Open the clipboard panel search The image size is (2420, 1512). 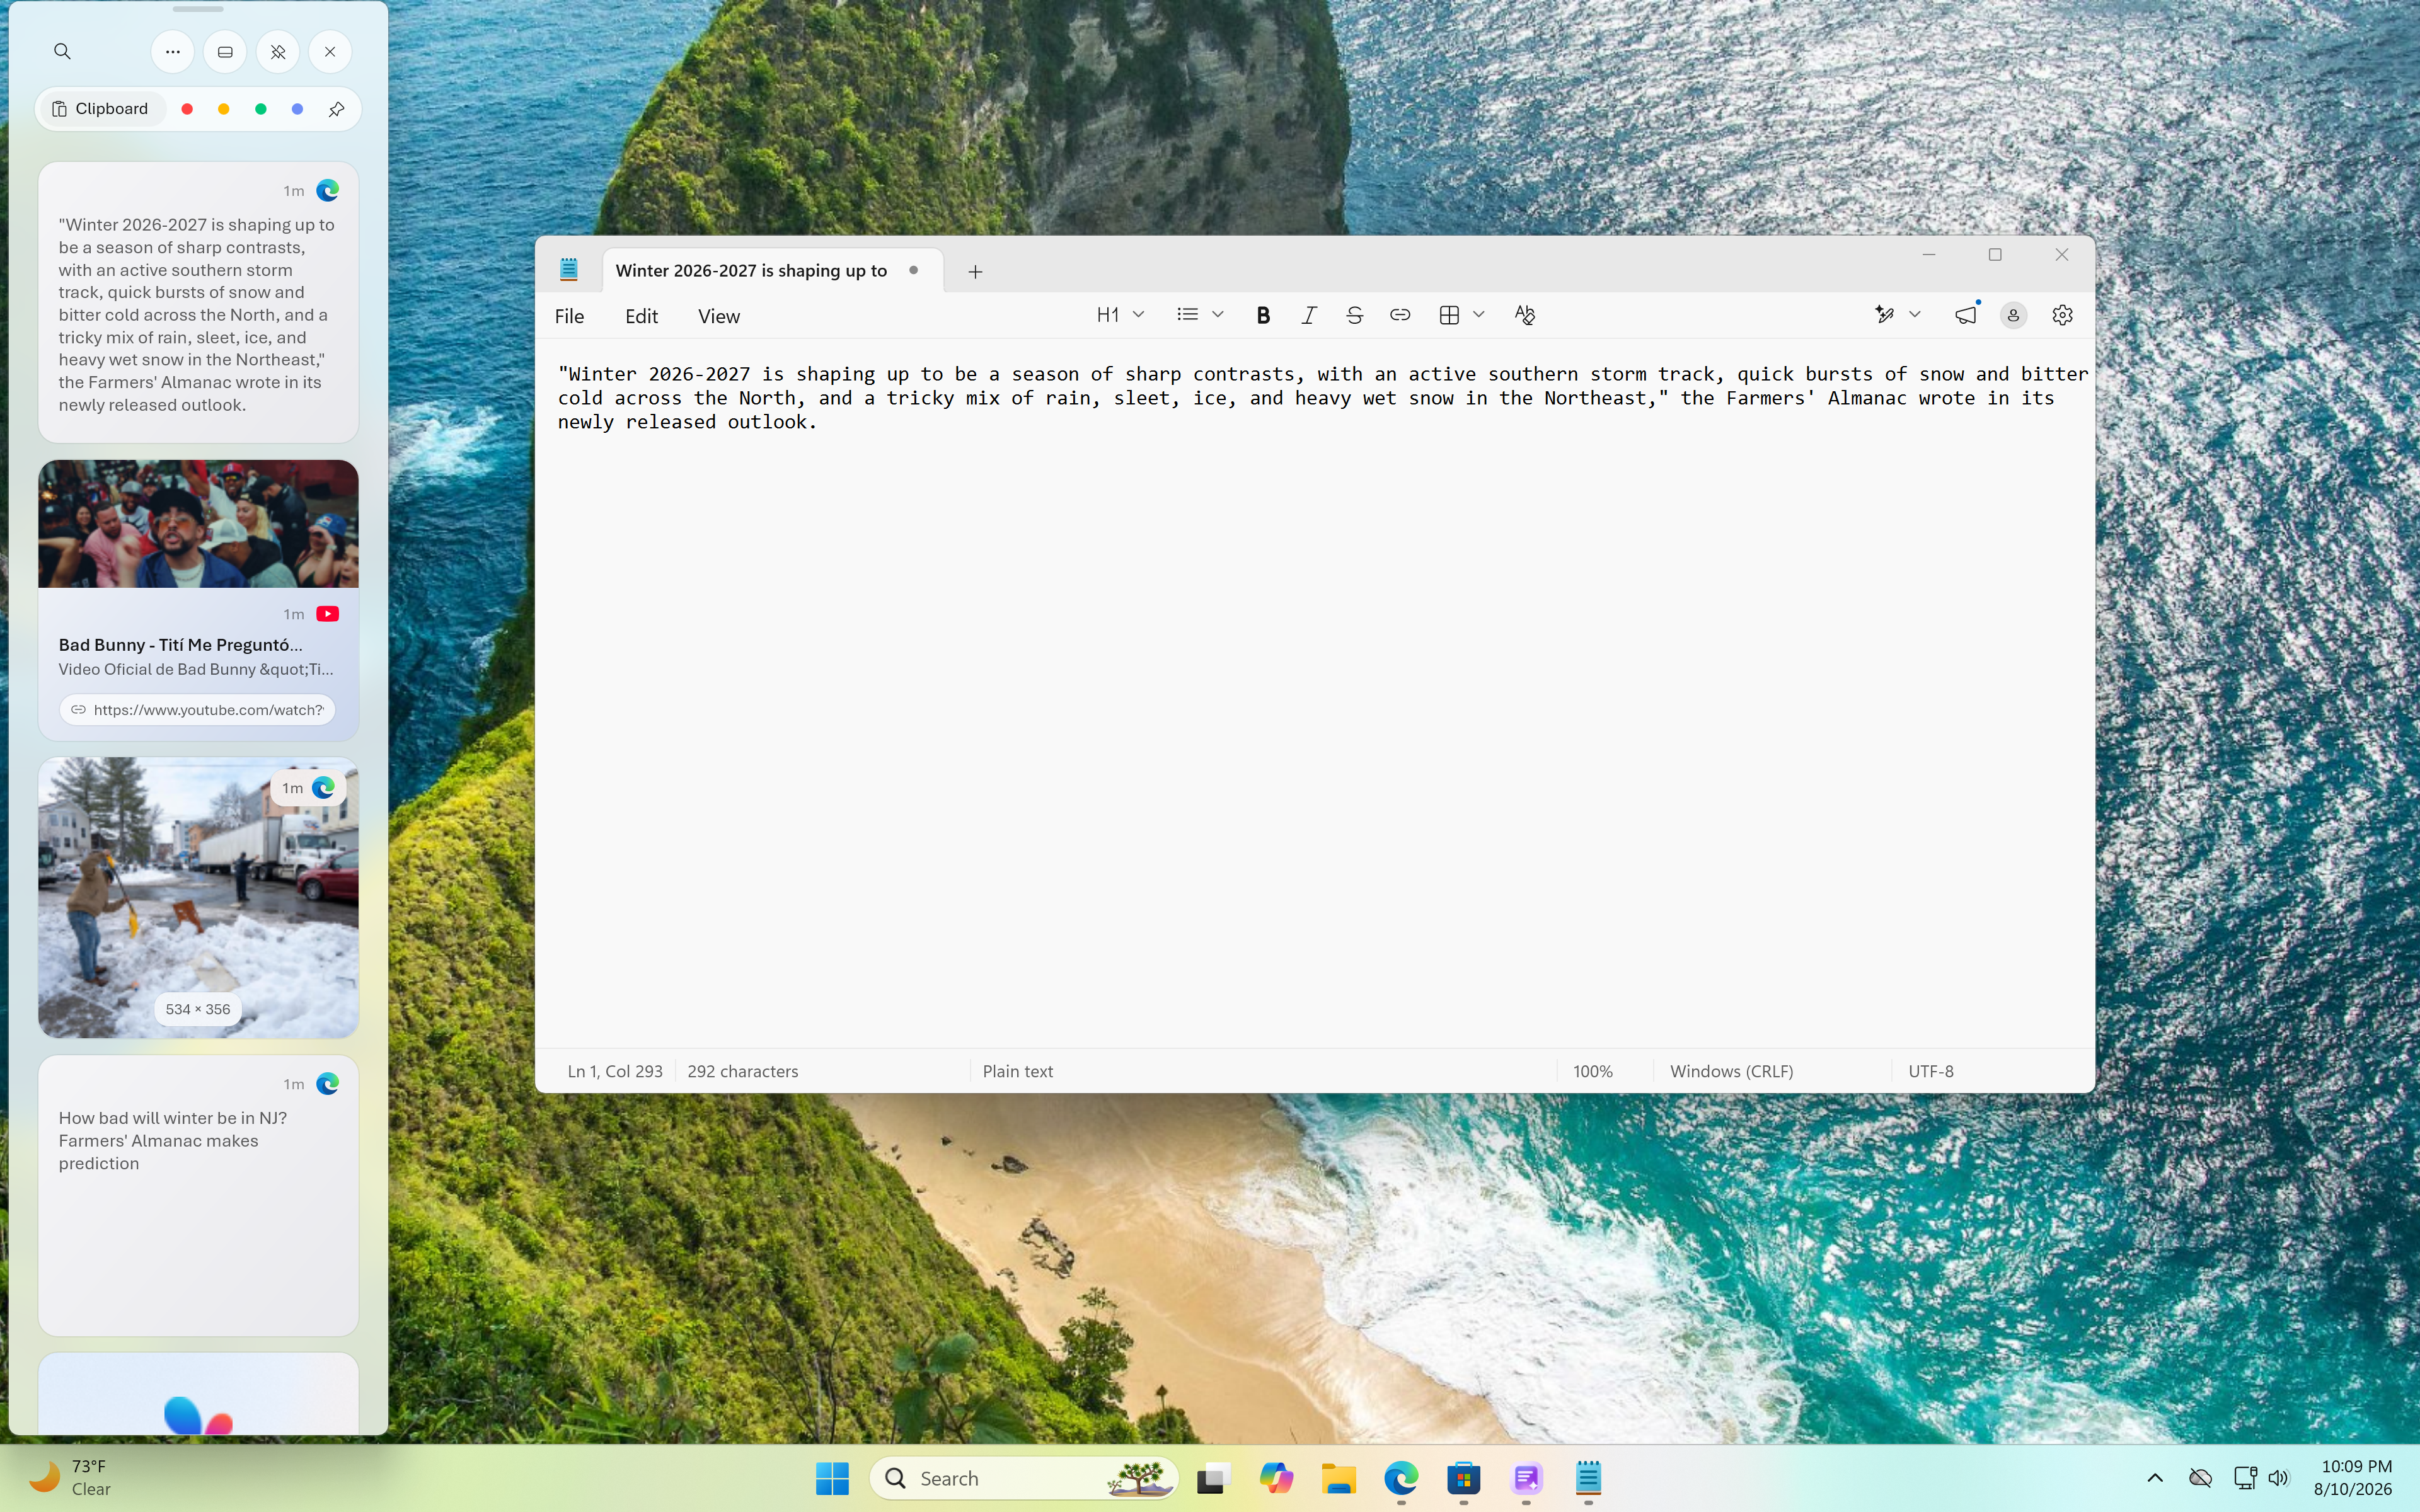[x=62, y=51]
